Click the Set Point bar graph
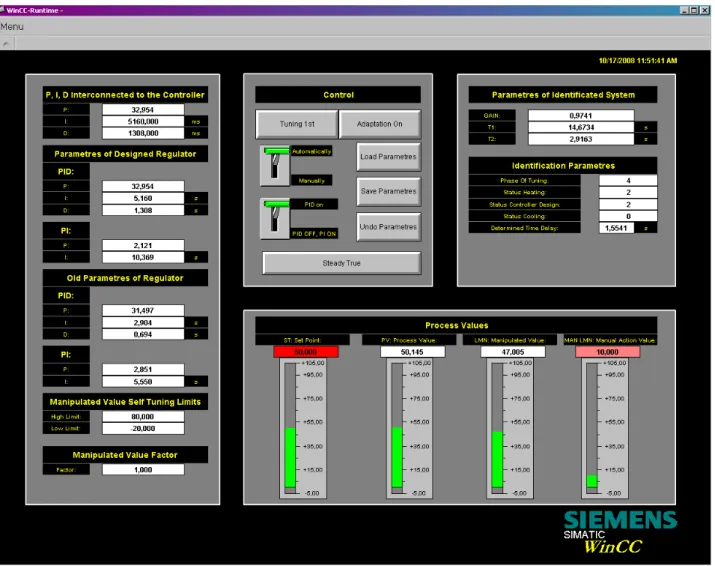 click(303, 428)
